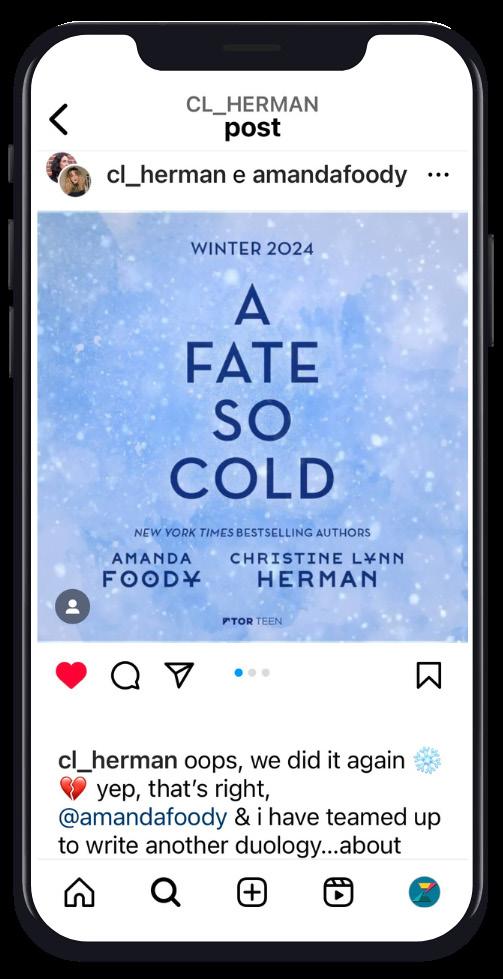This screenshot has width=503, height=979.
Task: Jump to the second carousel dot
Action: [x=252, y=672]
